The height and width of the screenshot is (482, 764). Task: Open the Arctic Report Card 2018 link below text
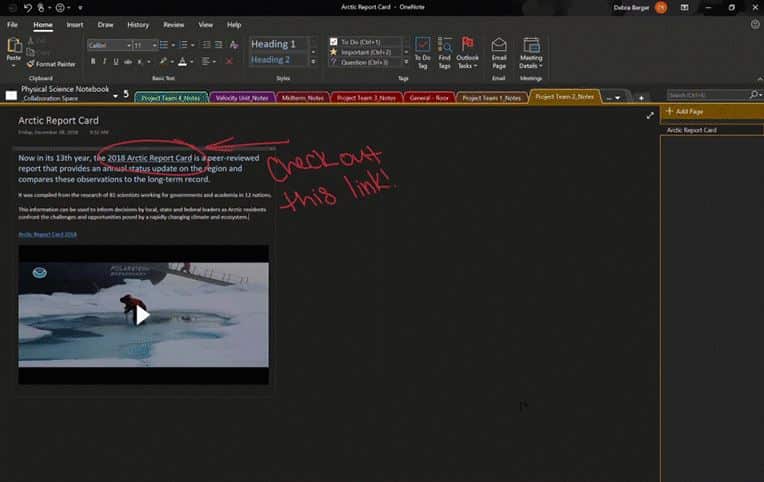pyautogui.click(x=47, y=234)
